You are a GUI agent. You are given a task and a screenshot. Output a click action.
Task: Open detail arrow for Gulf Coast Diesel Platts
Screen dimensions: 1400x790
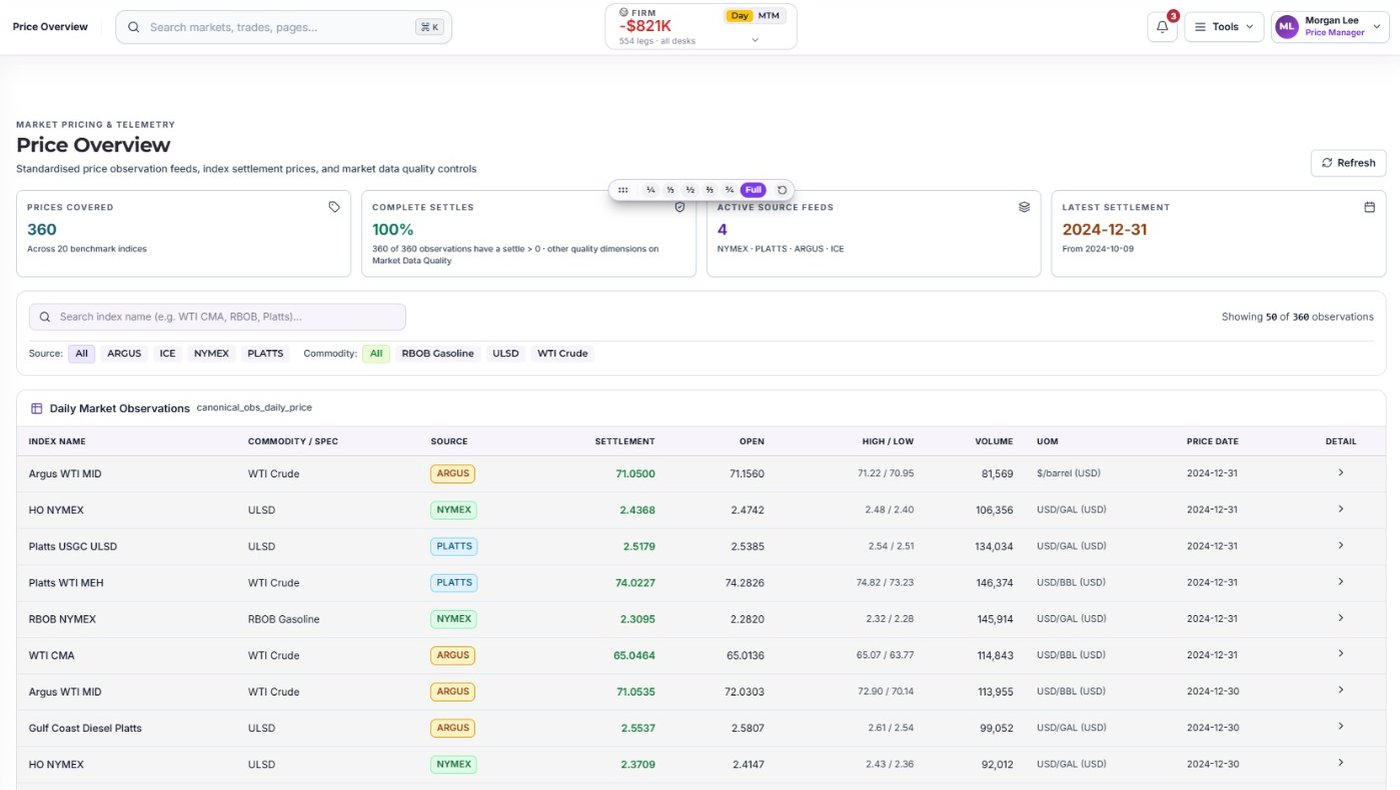[1341, 727]
